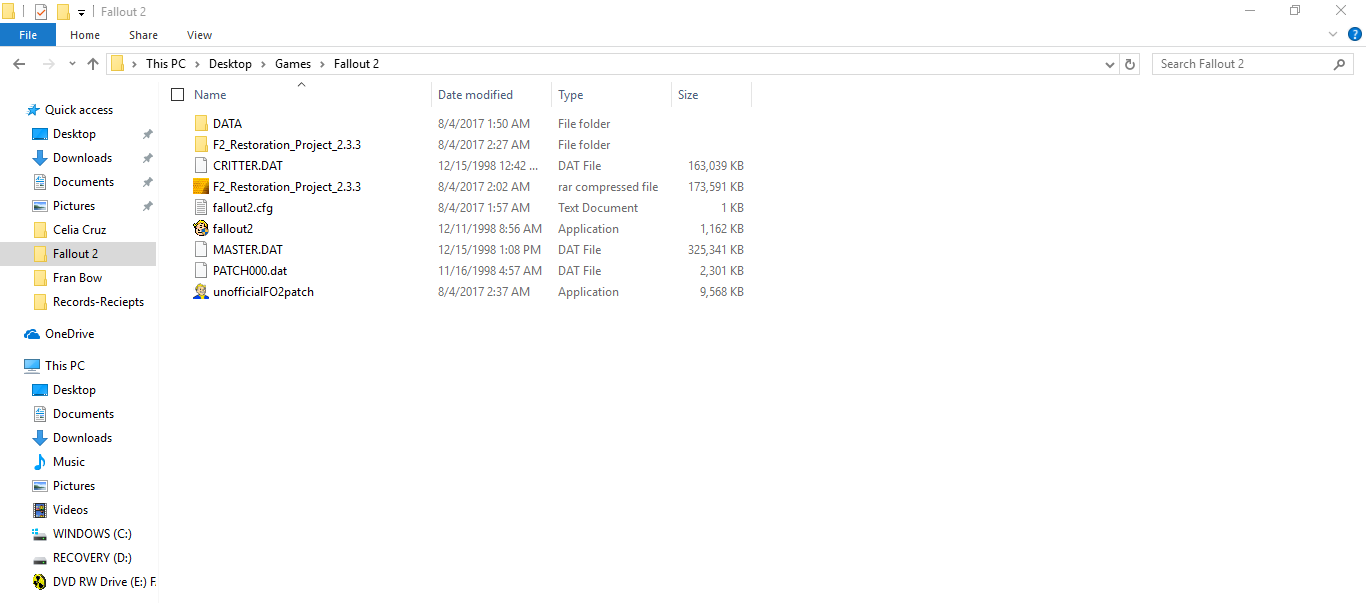Open Documents under This PC in sidebar
This screenshot has width=1366, height=603.
83,414
